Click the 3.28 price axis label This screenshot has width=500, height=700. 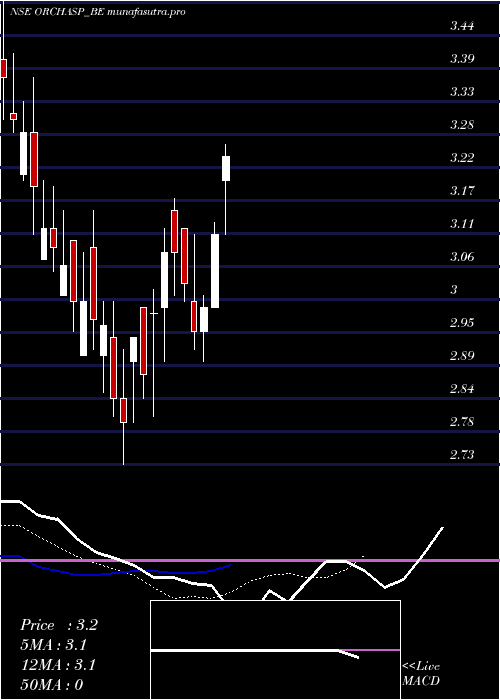coord(462,125)
